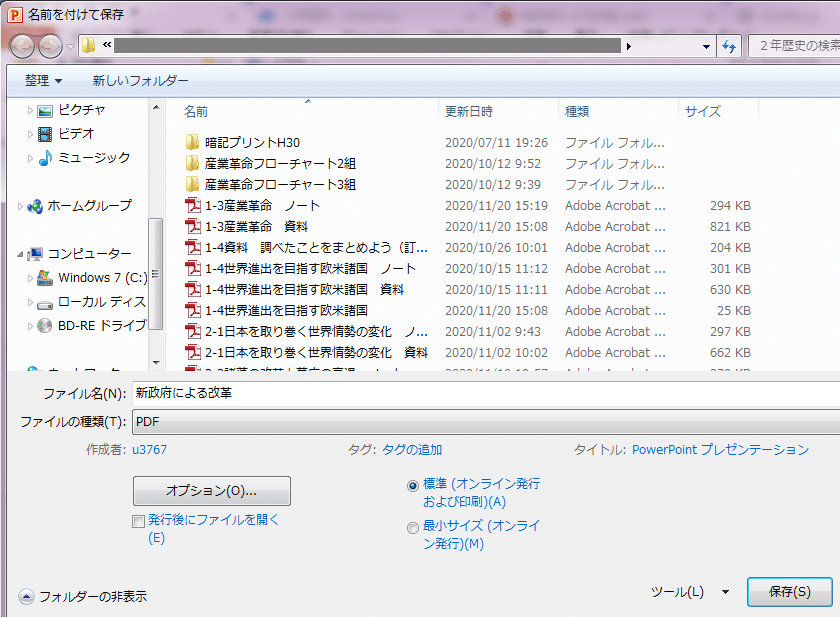840x617 pixels.
Task: Open the ホームグループ icon
Action: click(35, 206)
